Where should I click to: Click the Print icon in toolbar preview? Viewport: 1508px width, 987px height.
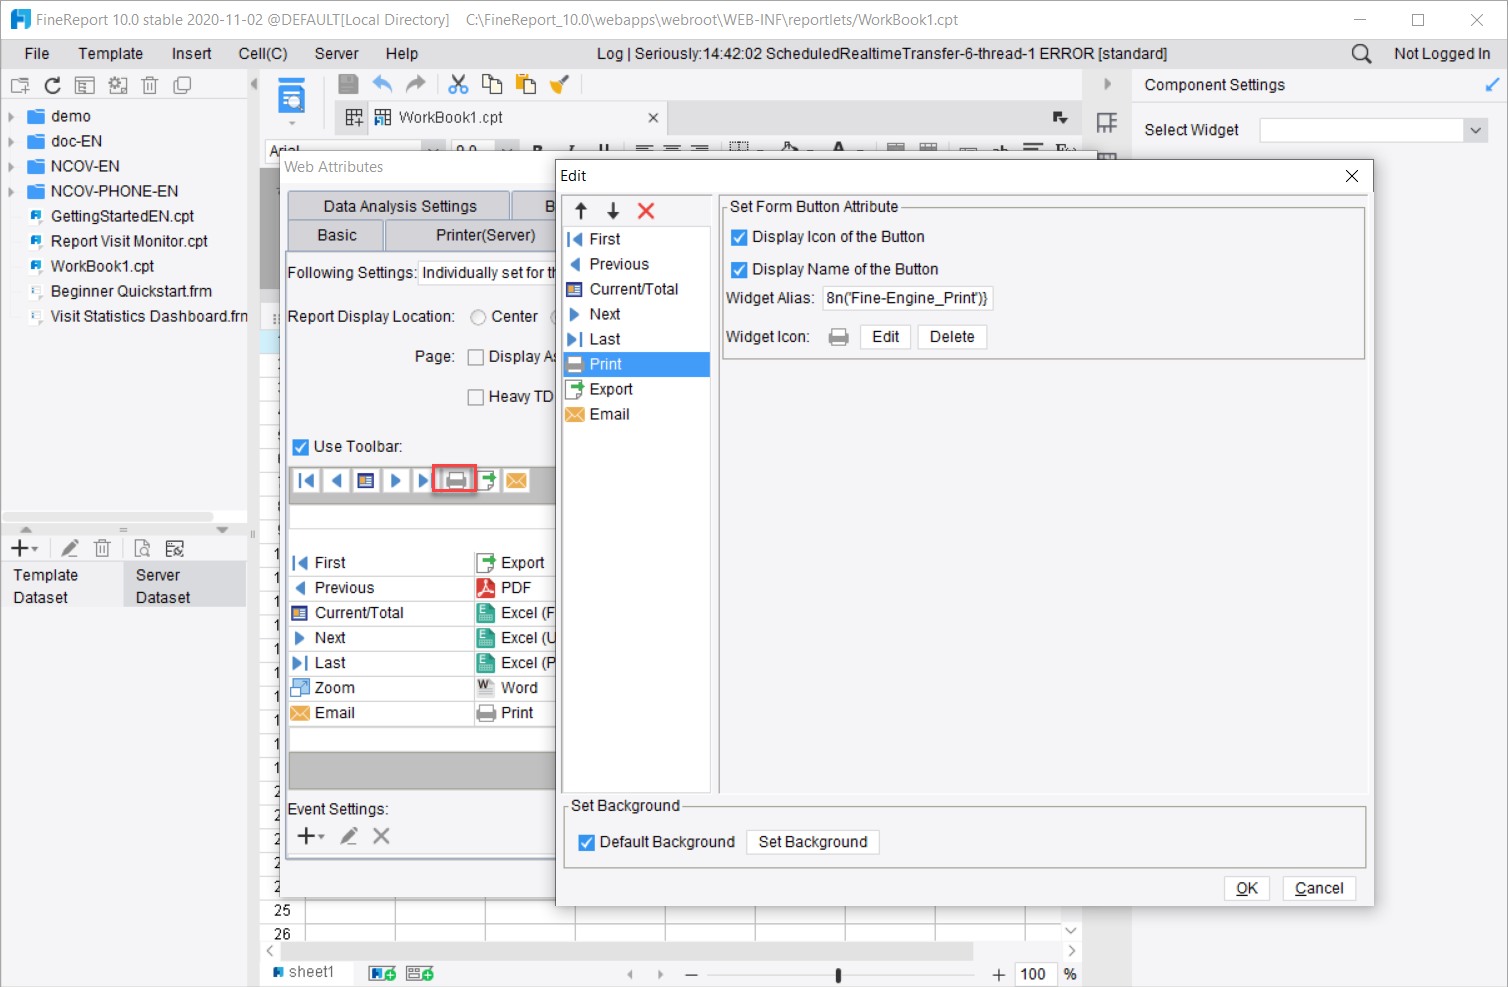click(x=456, y=481)
